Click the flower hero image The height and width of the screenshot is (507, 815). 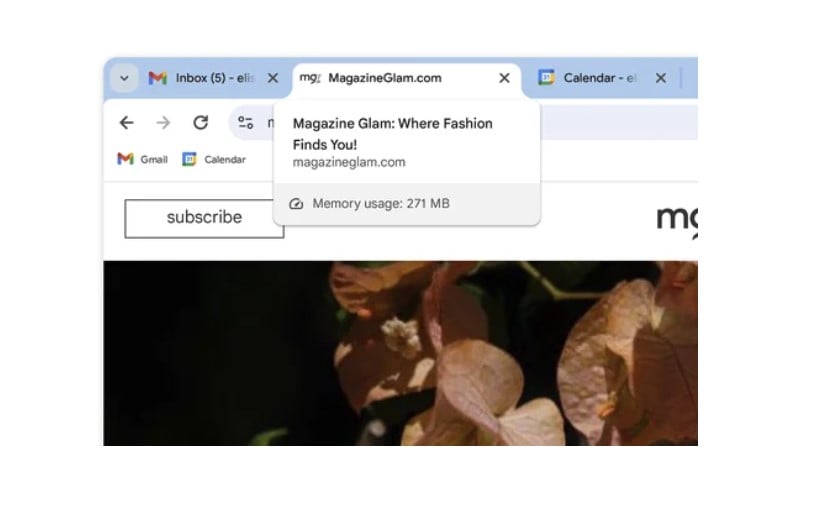[400, 353]
